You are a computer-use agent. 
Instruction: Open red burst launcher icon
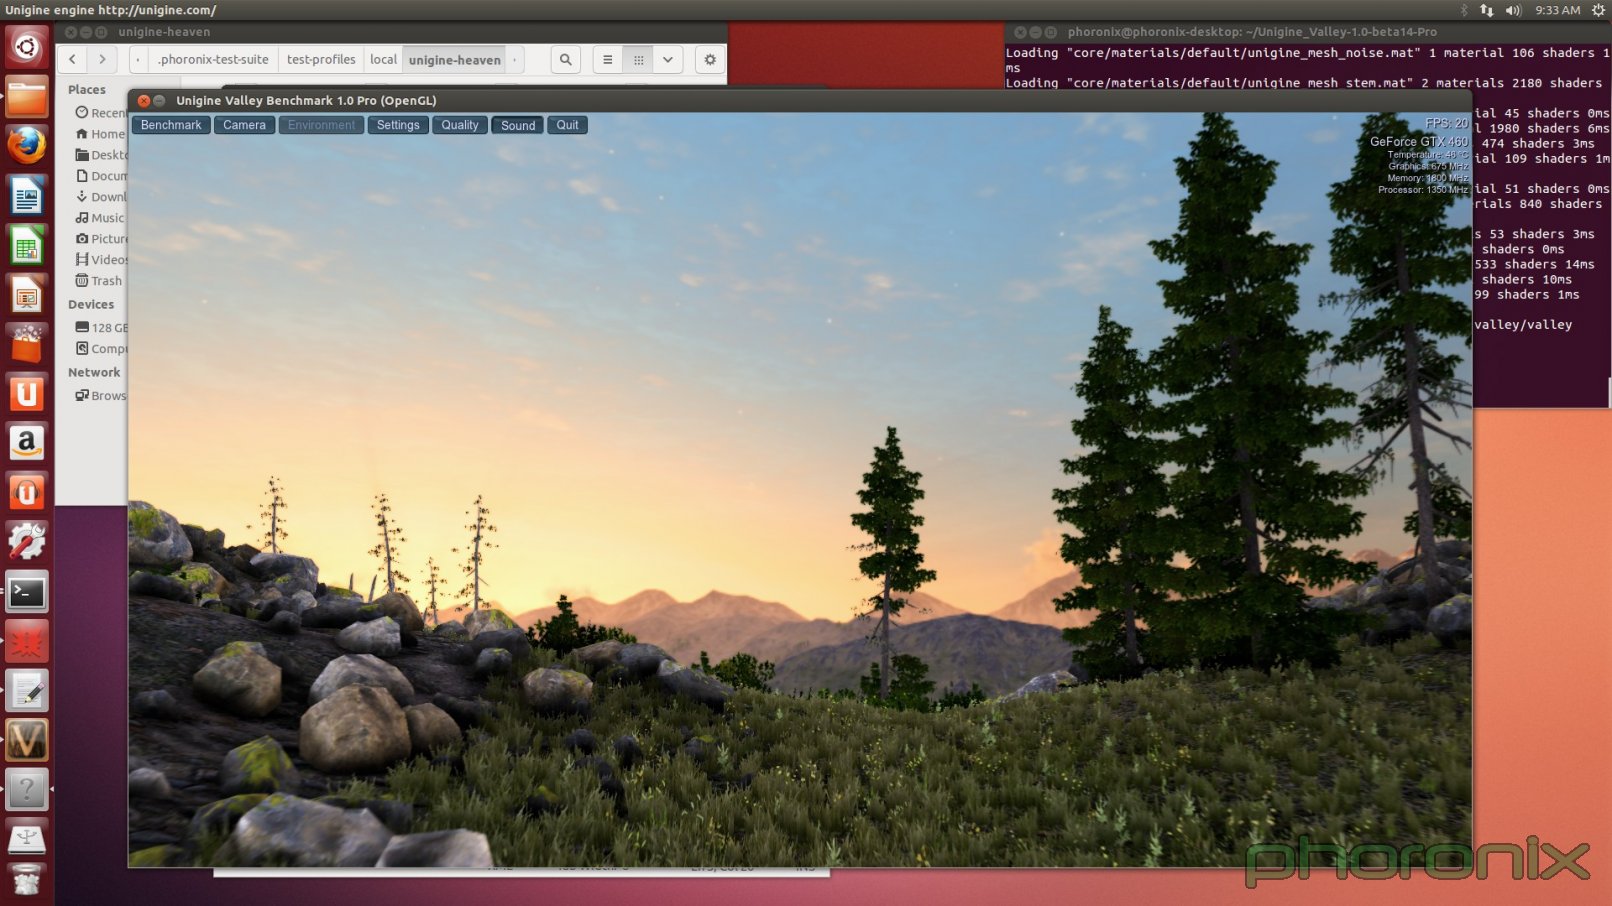click(x=27, y=641)
